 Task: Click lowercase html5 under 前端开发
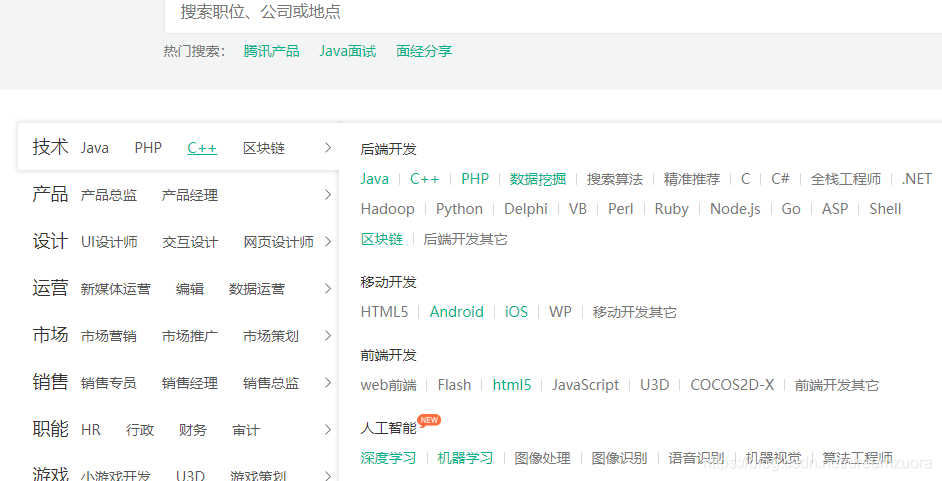512,385
